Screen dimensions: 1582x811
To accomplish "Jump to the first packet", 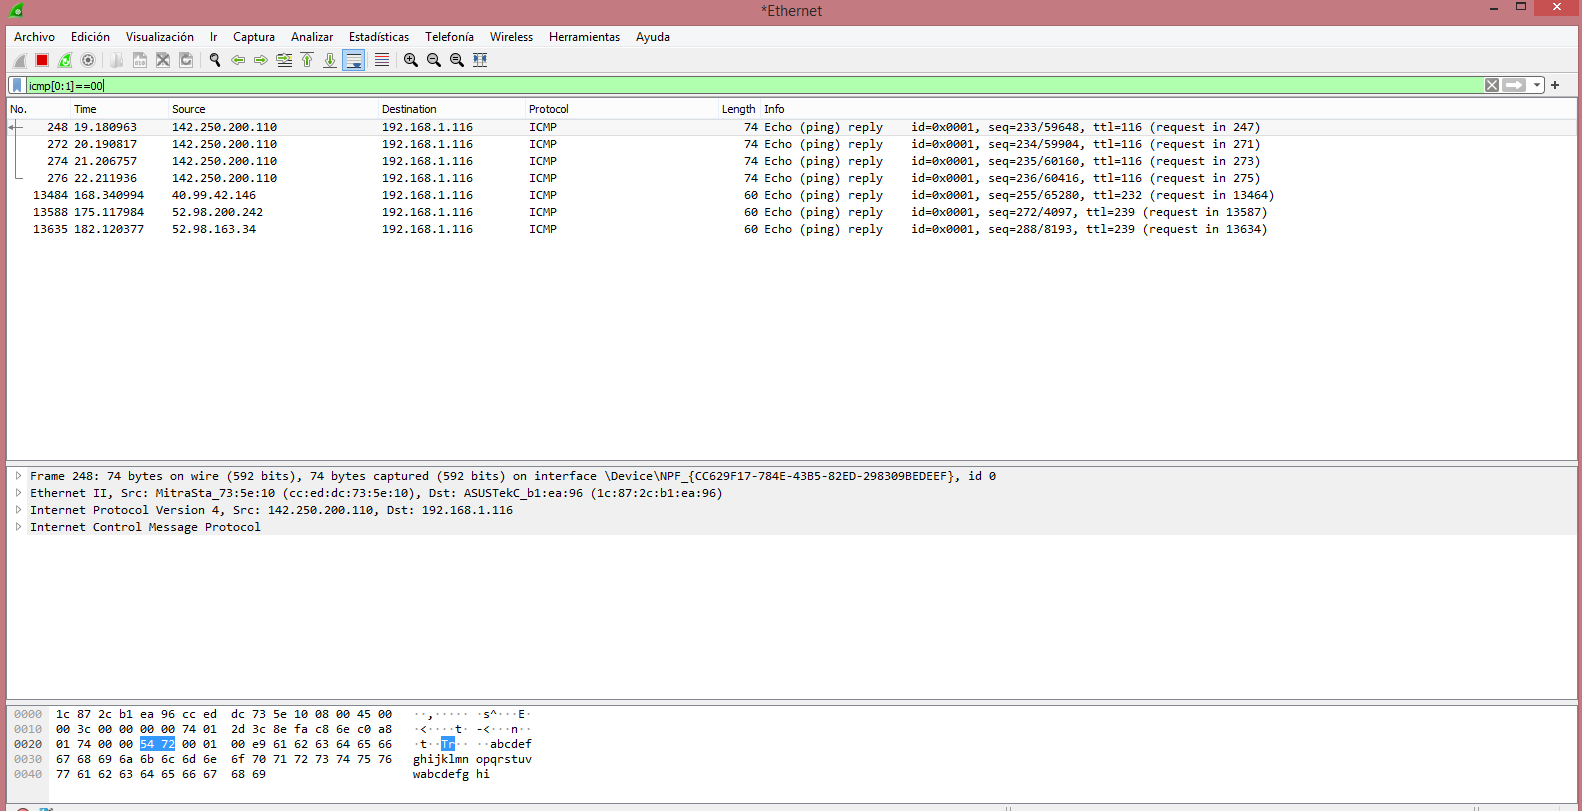I will click(307, 60).
